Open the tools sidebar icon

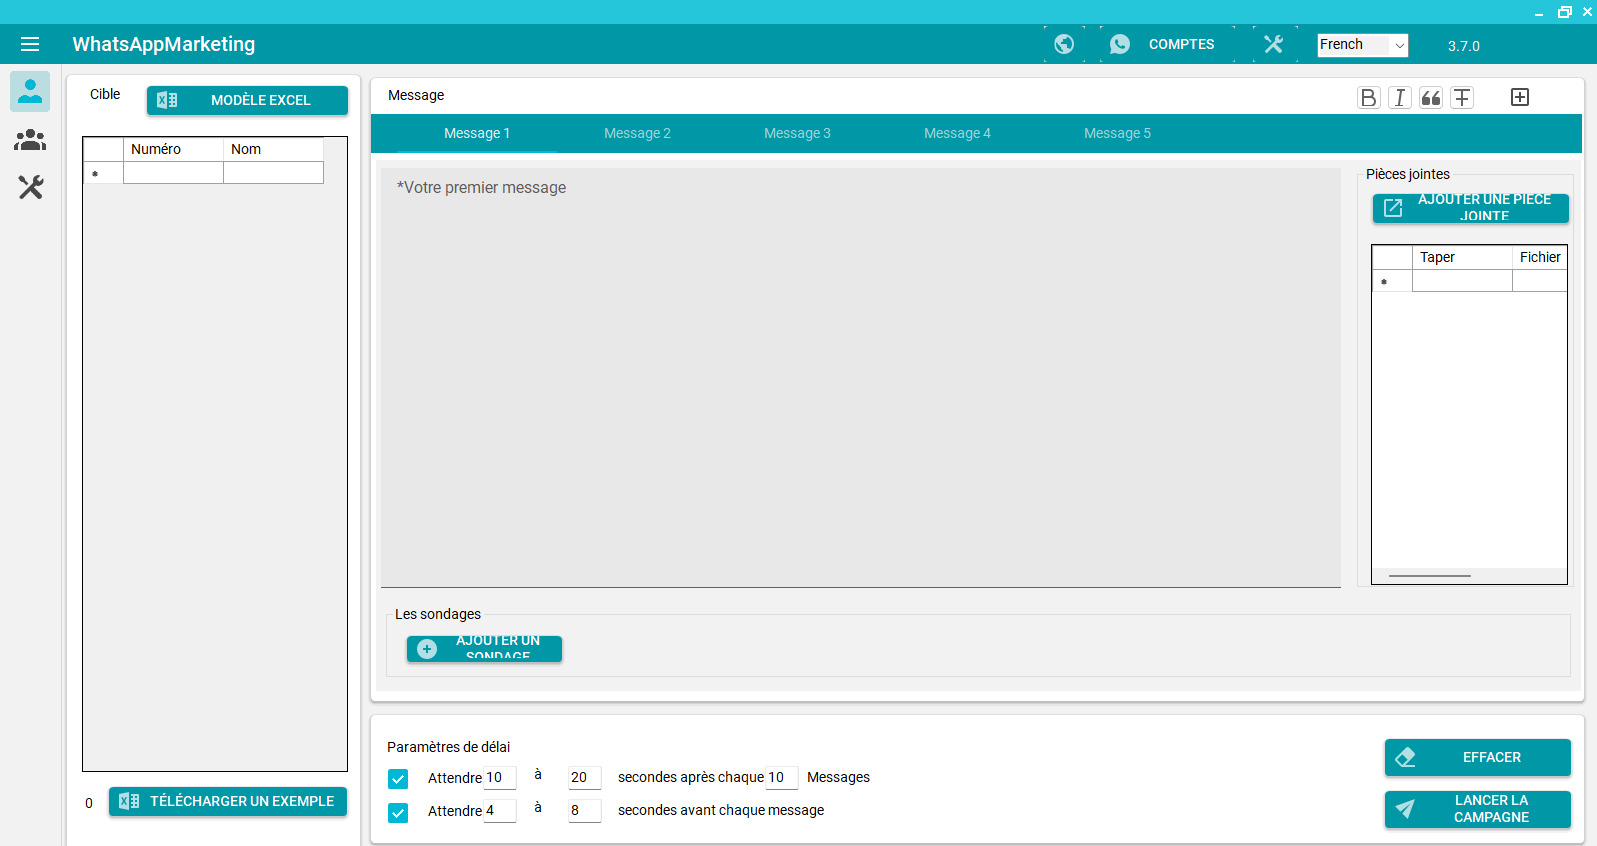point(30,187)
